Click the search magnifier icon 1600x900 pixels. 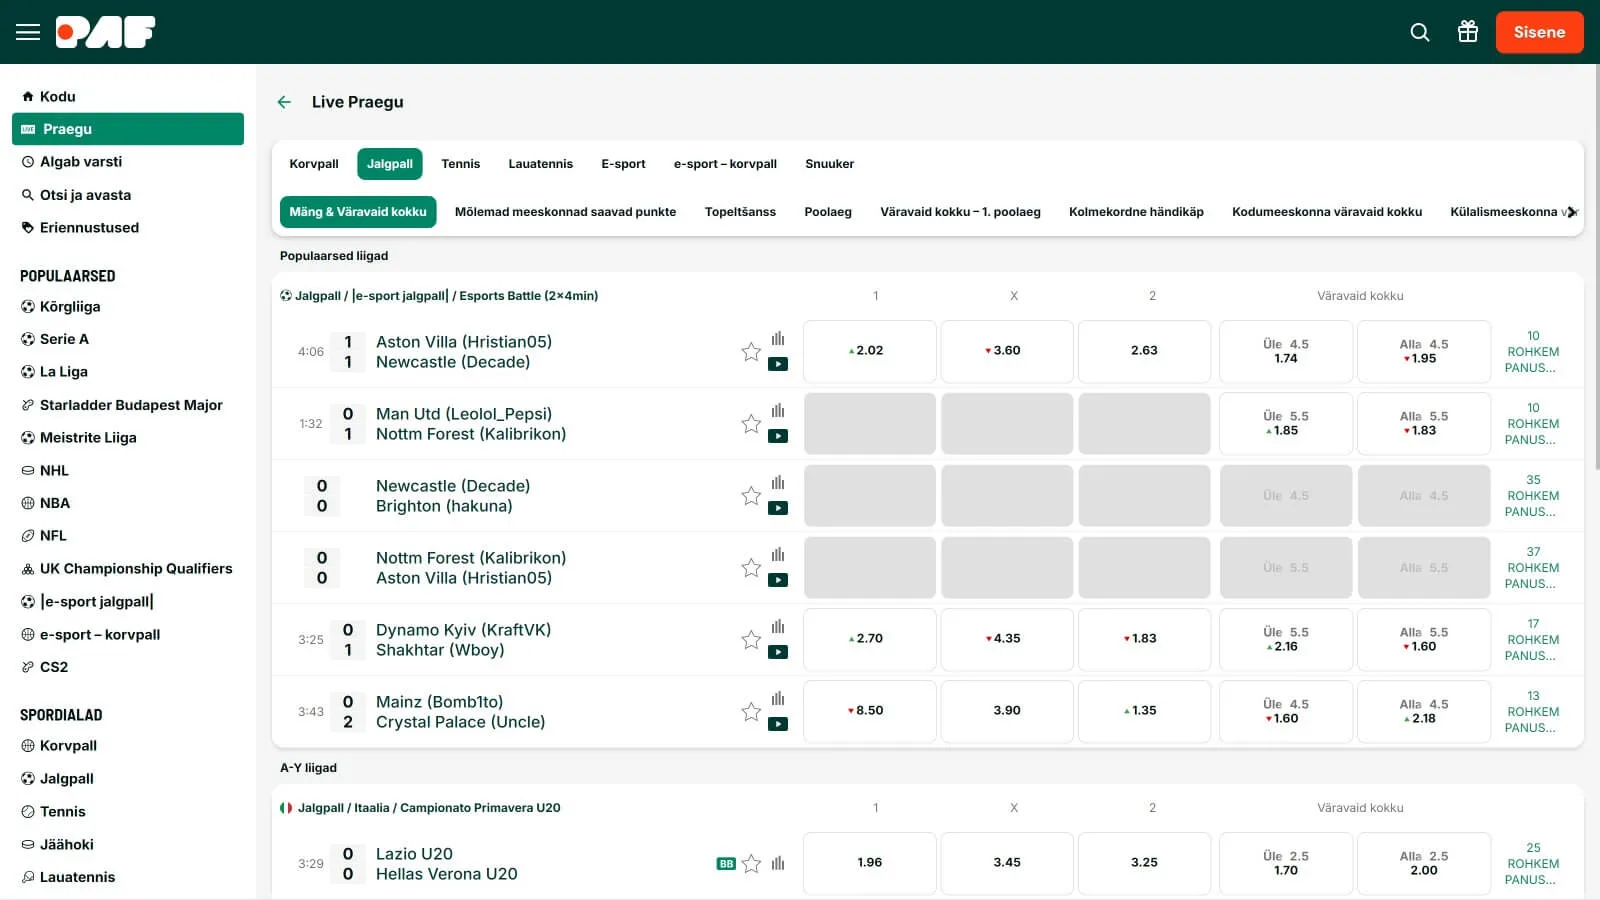pyautogui.click(x=1419, y=32)
